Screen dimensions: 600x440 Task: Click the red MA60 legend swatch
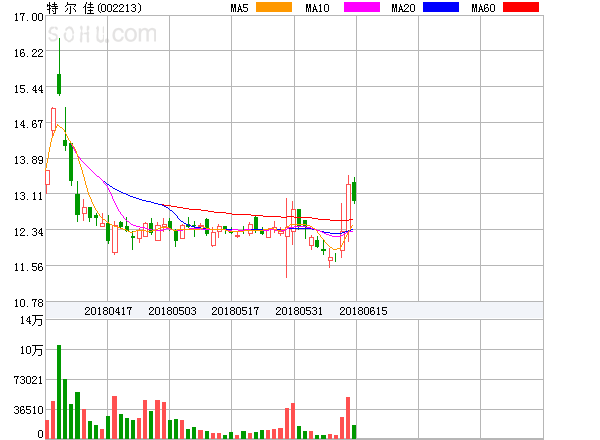(521, 7)
